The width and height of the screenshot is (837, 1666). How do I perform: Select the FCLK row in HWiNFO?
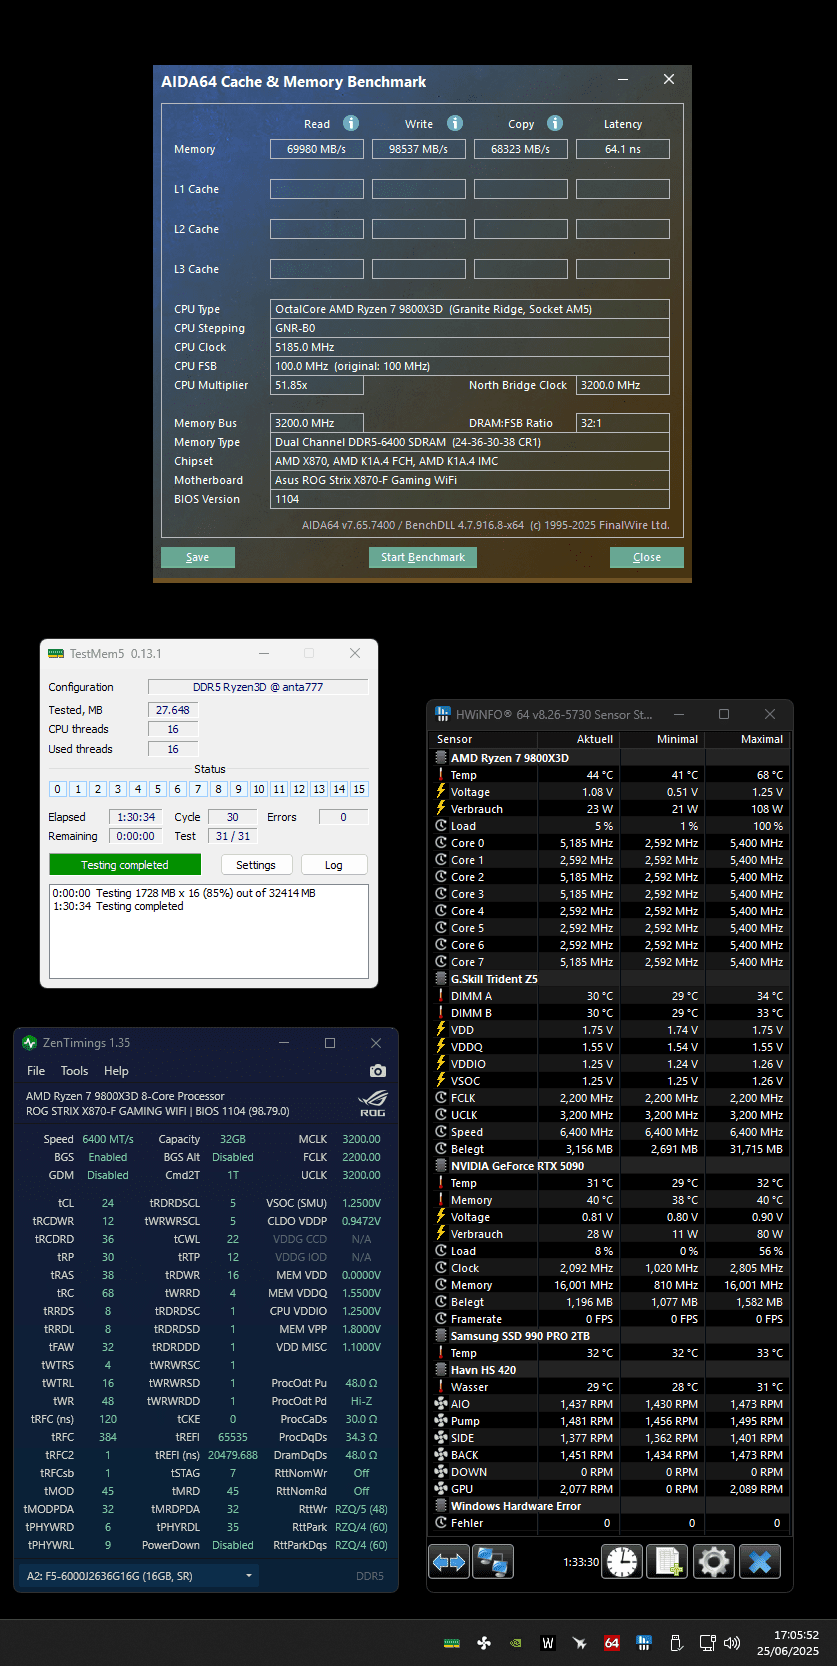[609, 1097]
